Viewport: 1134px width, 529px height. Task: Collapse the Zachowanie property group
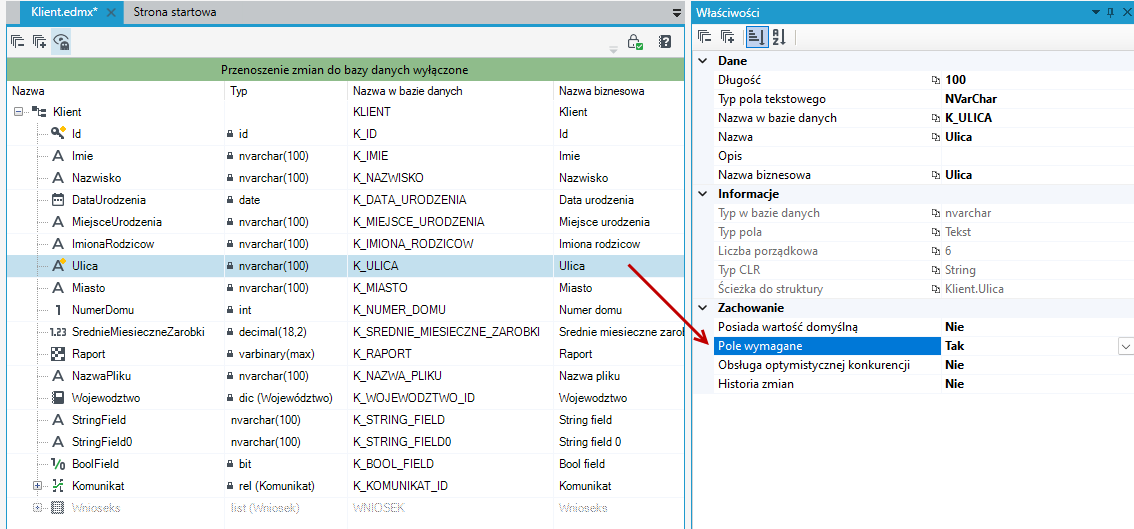(x=702, y=308)
